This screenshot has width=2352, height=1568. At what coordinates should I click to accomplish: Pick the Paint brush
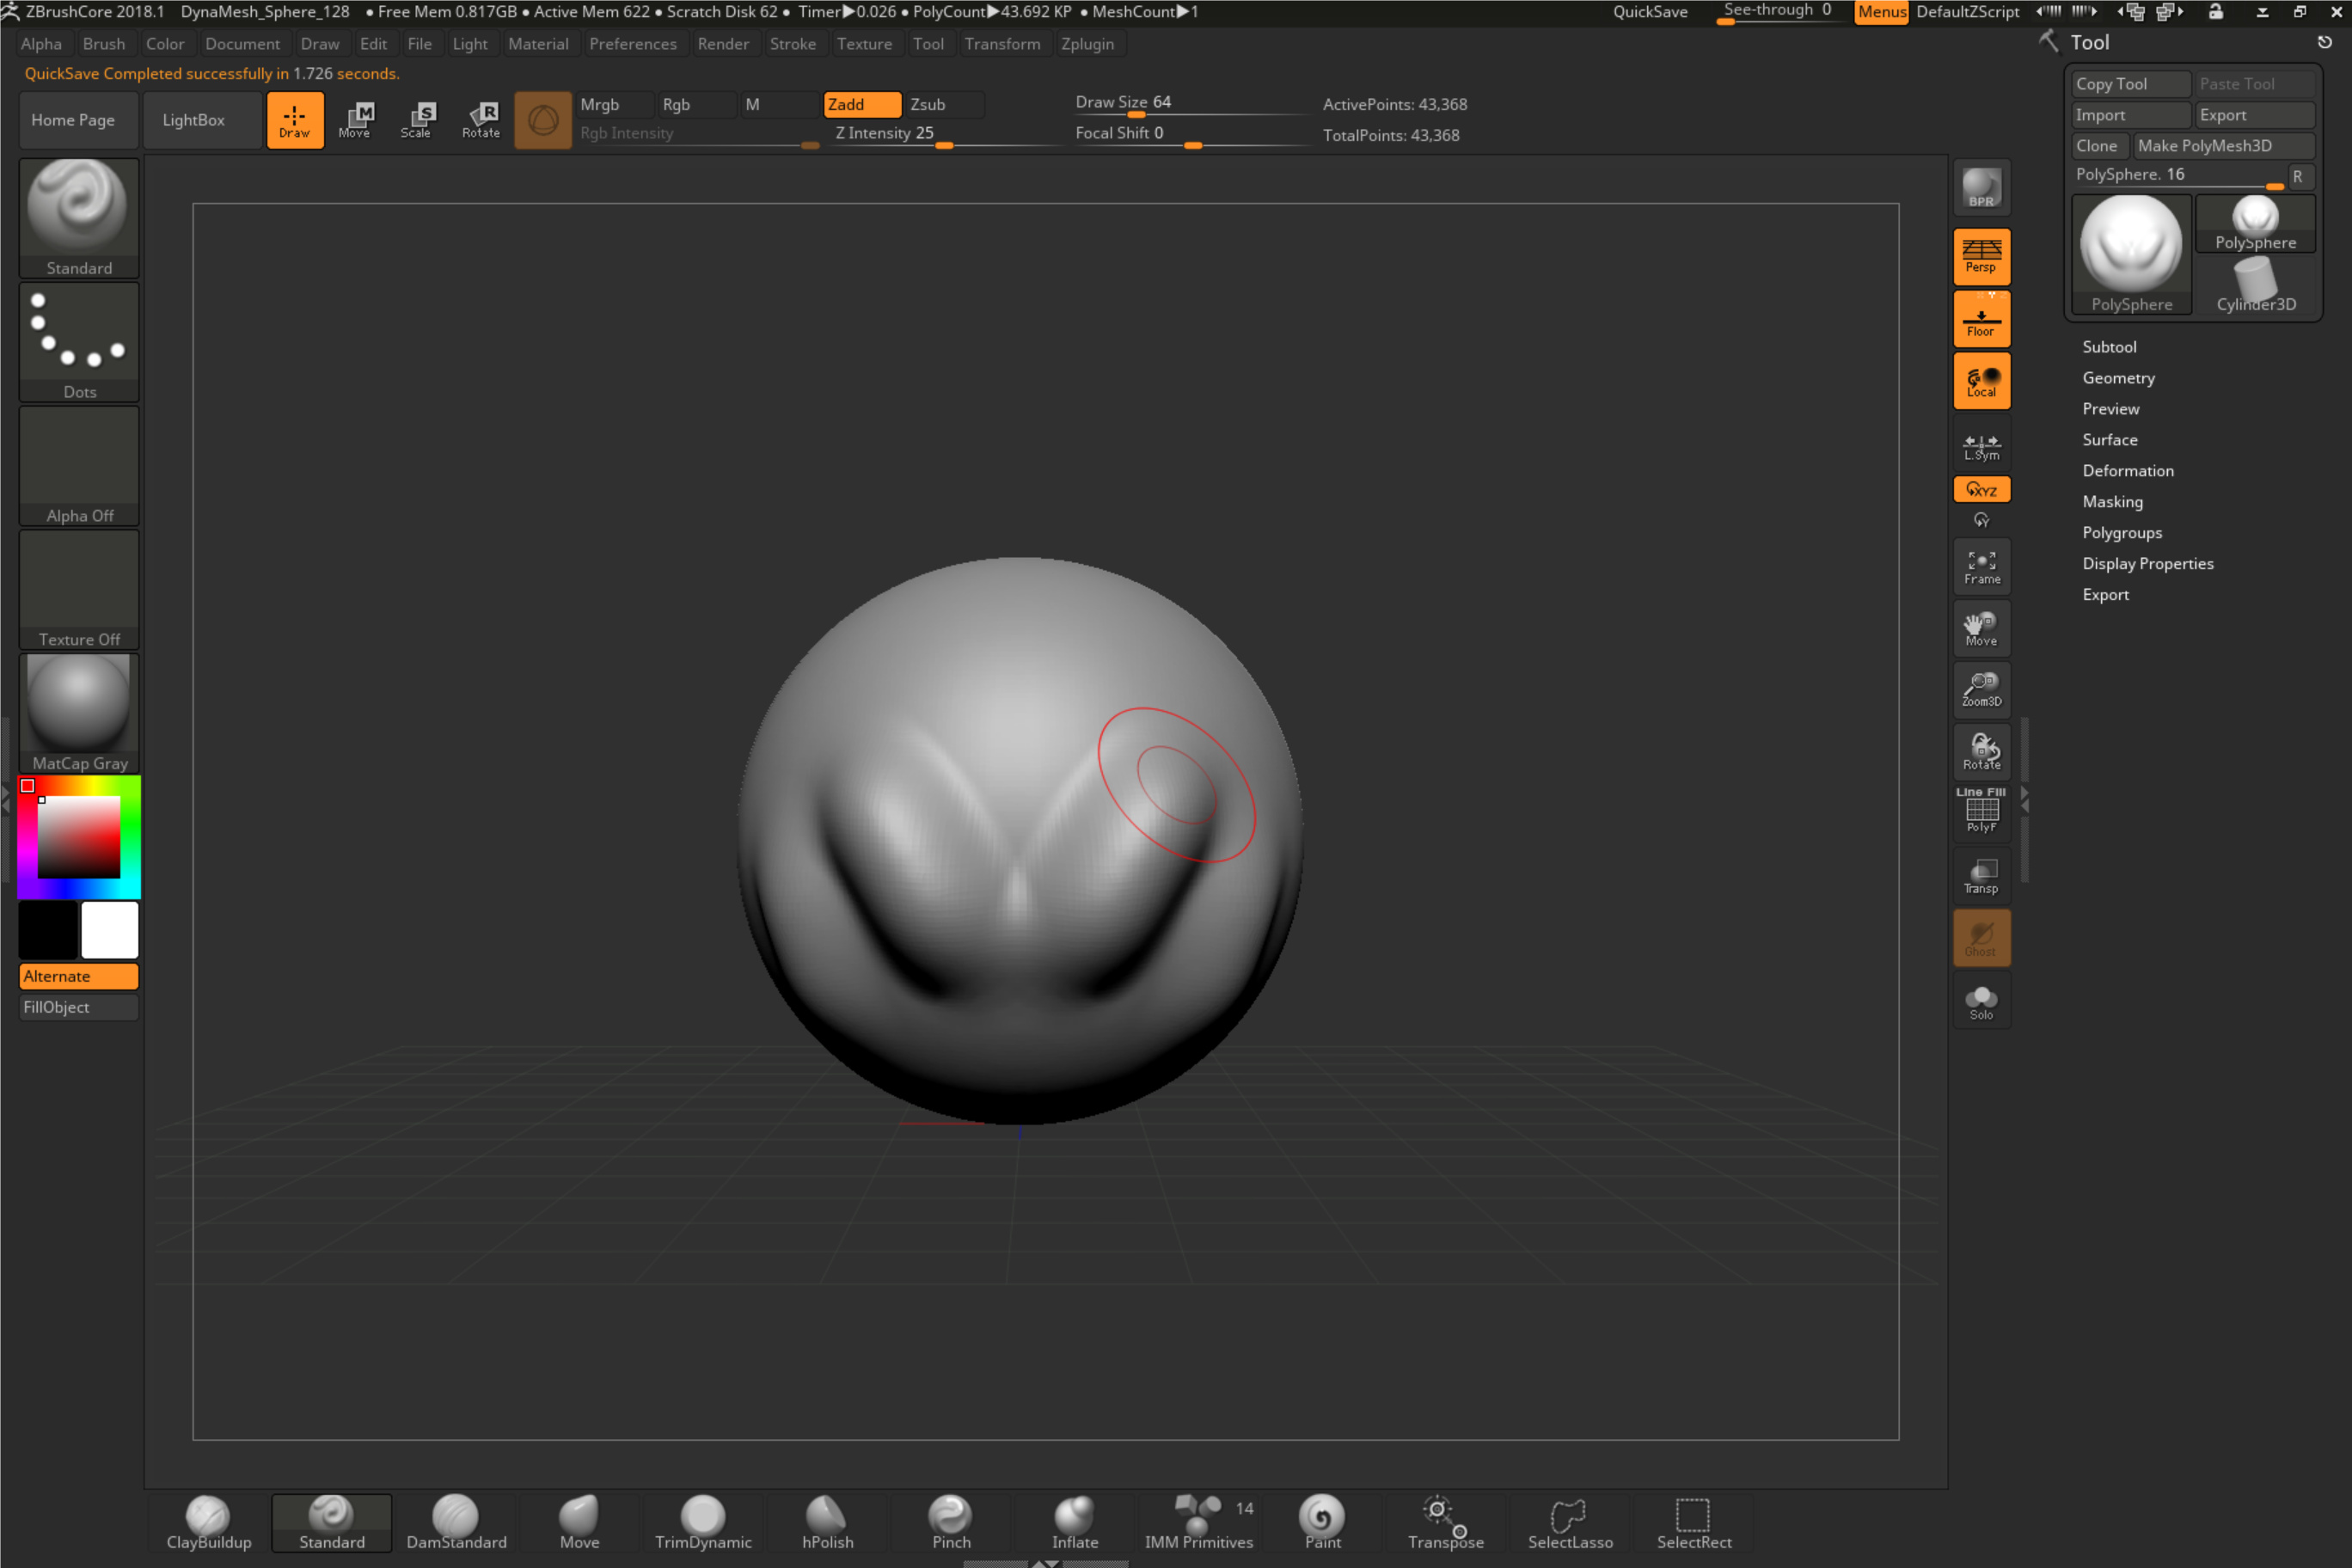pyautogui.click(x=1322, y=1522)
